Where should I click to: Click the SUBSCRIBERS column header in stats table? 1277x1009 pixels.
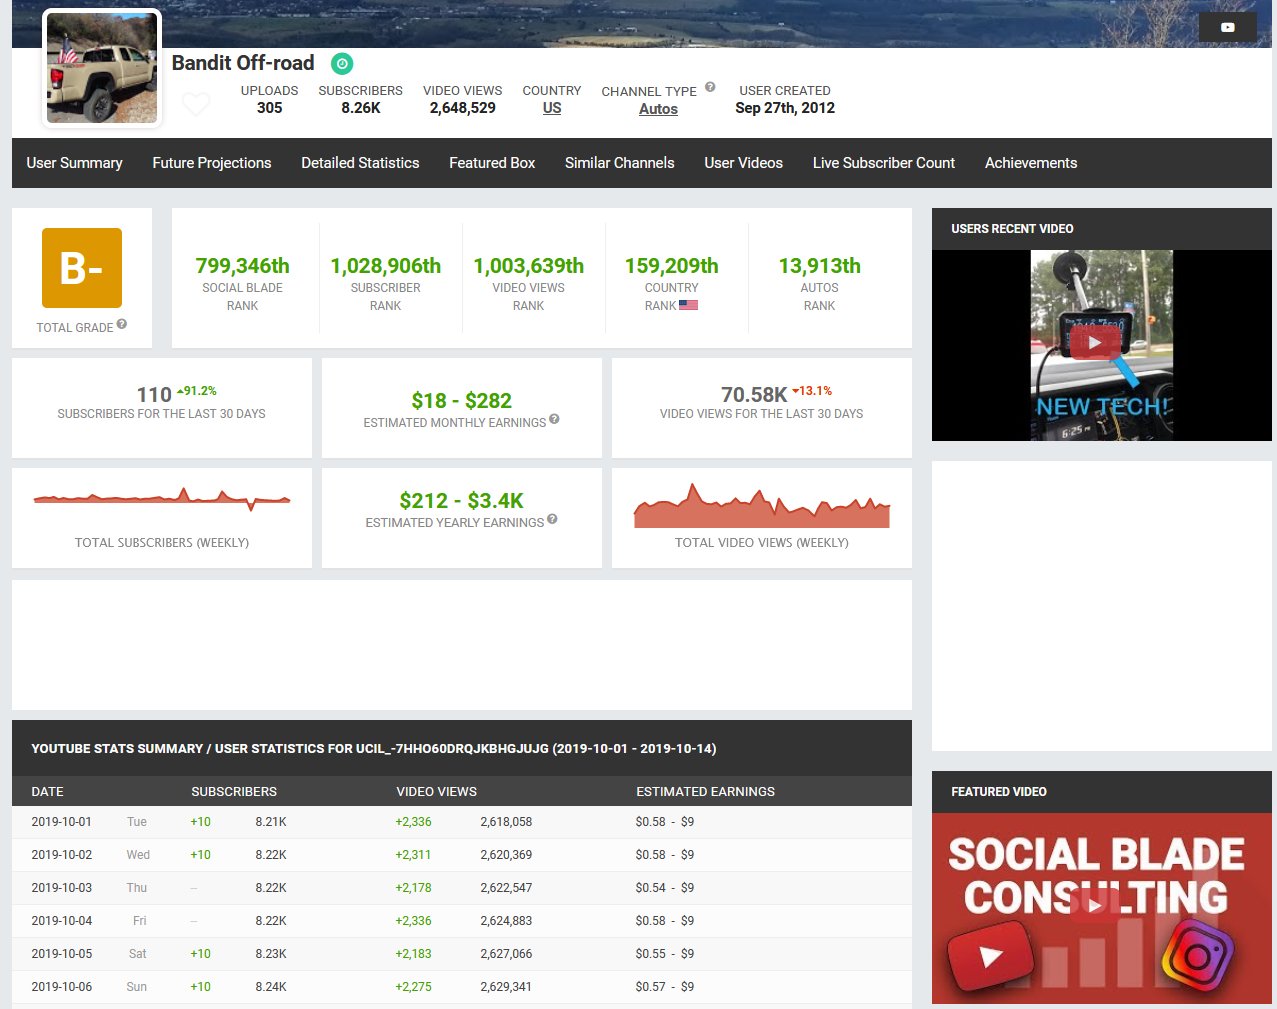[234, 791]
